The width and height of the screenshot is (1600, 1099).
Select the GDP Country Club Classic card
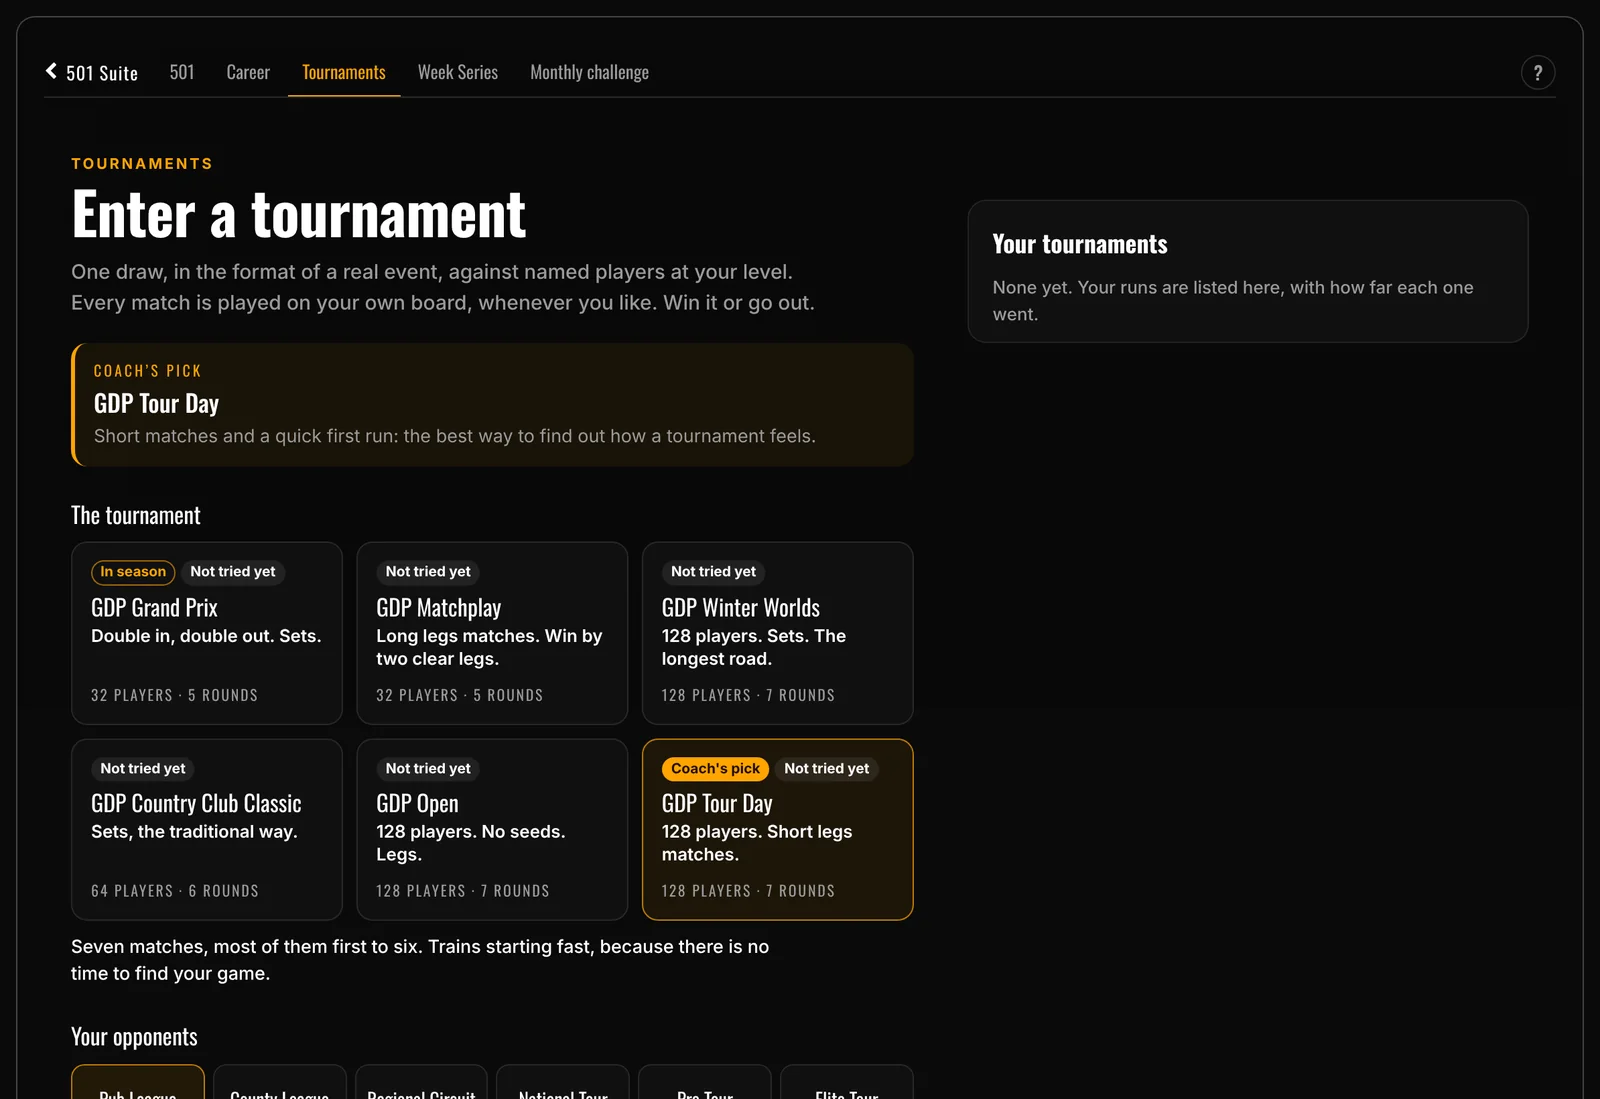coord(207,830)
